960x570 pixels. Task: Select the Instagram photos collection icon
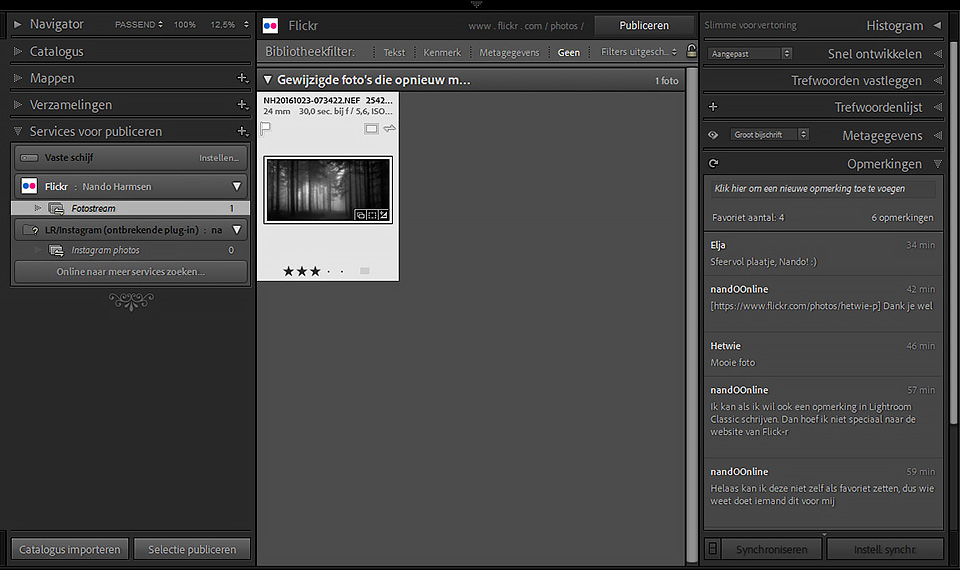(x=56, y=250)
